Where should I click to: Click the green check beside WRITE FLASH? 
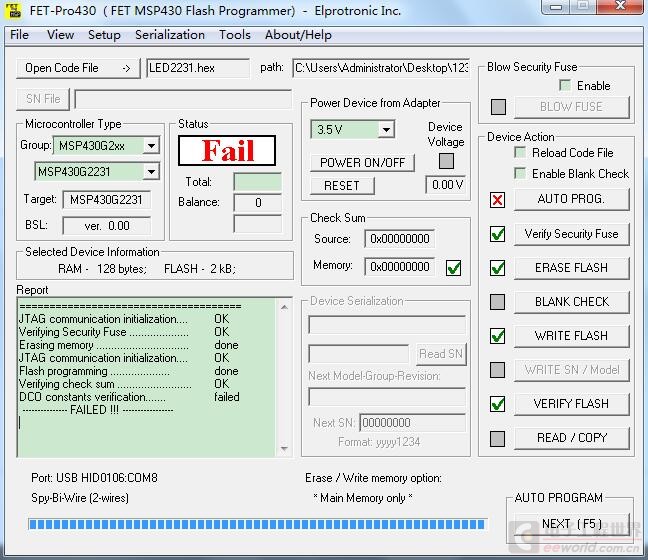click(x=497, y=336)
